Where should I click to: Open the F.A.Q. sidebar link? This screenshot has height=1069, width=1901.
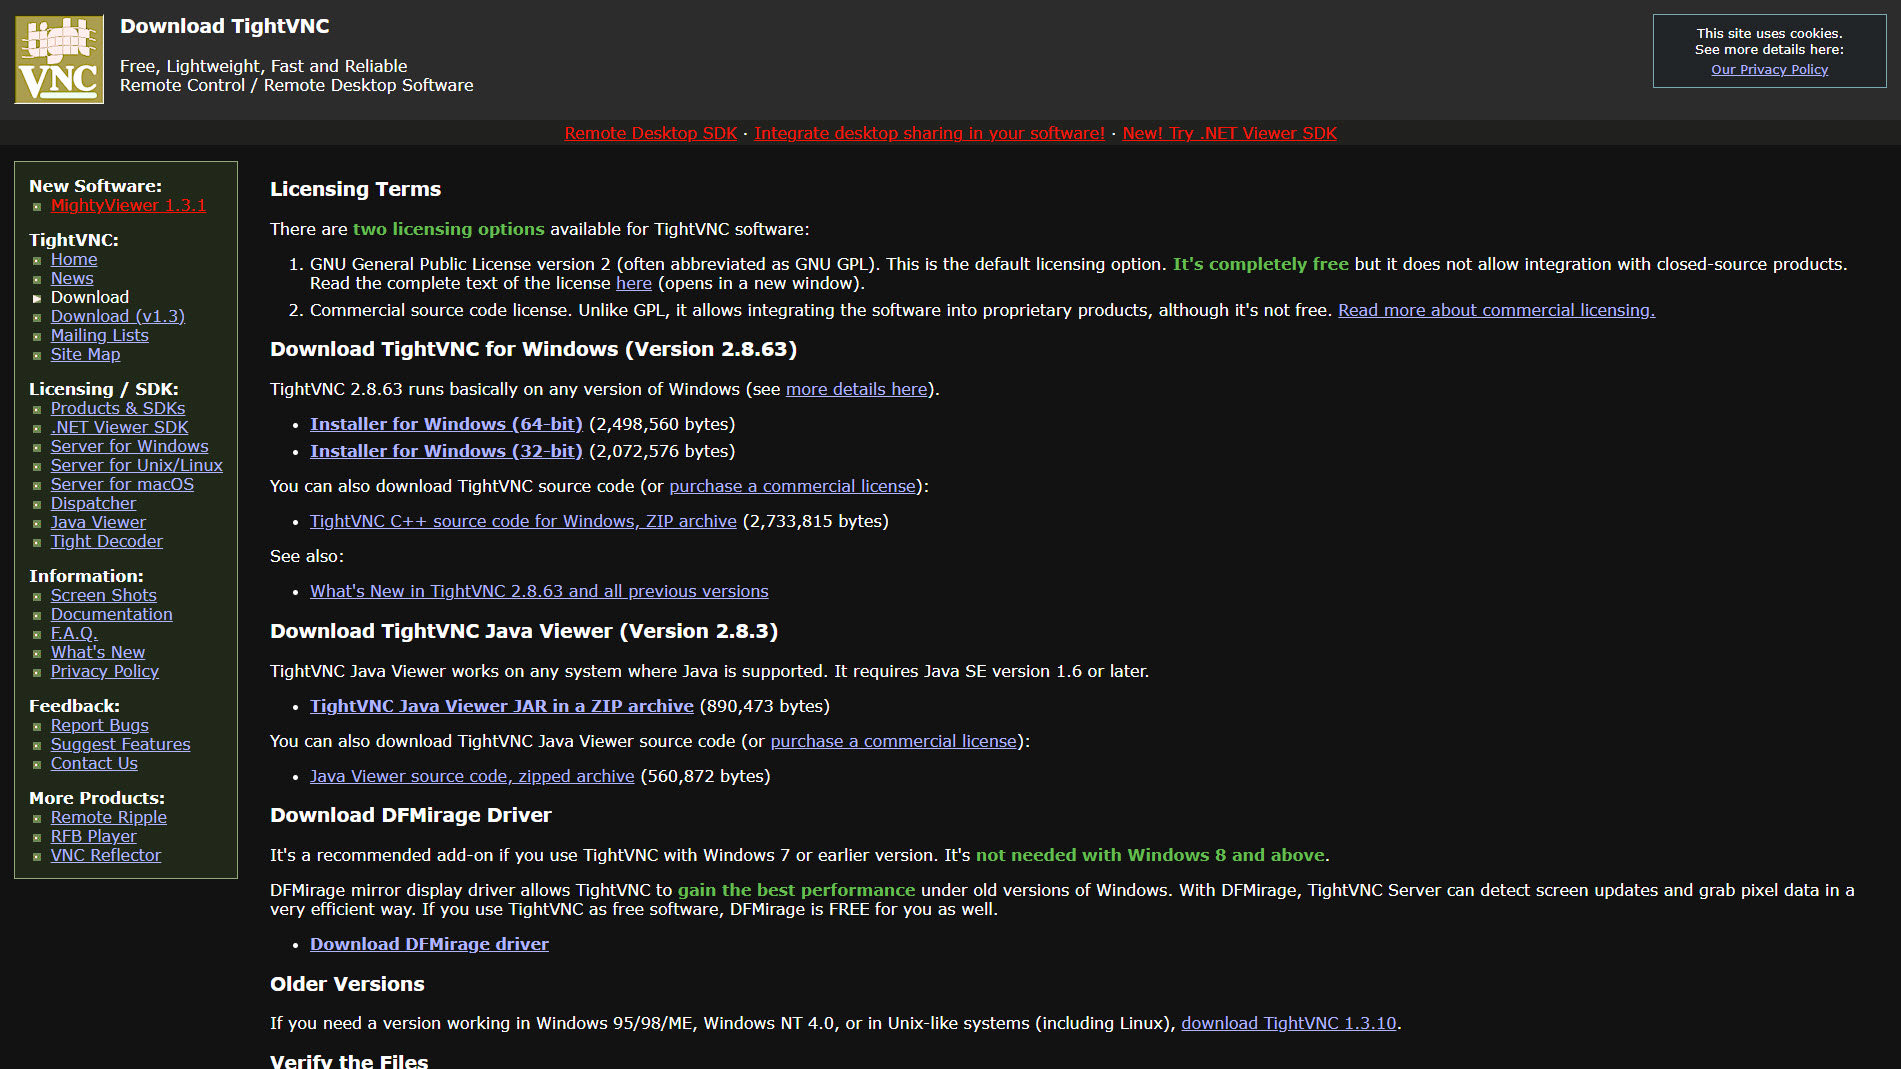click(x=74, y=633)
